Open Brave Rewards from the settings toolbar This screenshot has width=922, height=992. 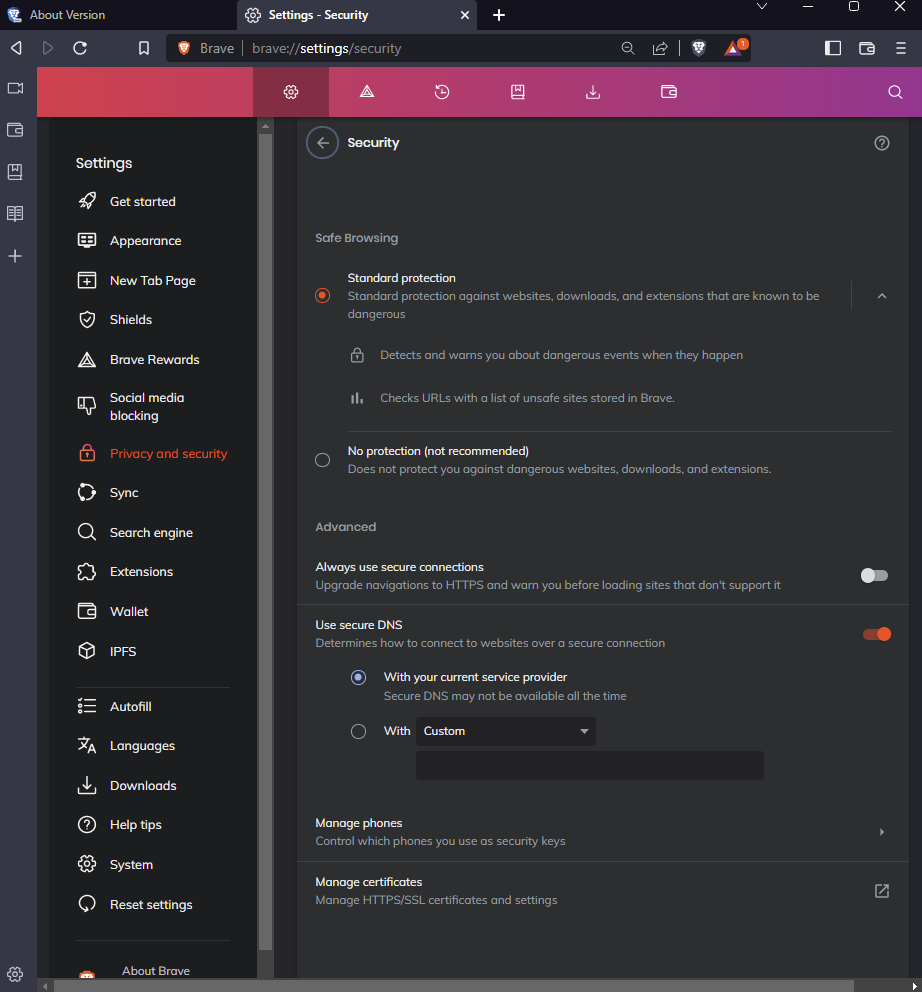coord(366,91)
